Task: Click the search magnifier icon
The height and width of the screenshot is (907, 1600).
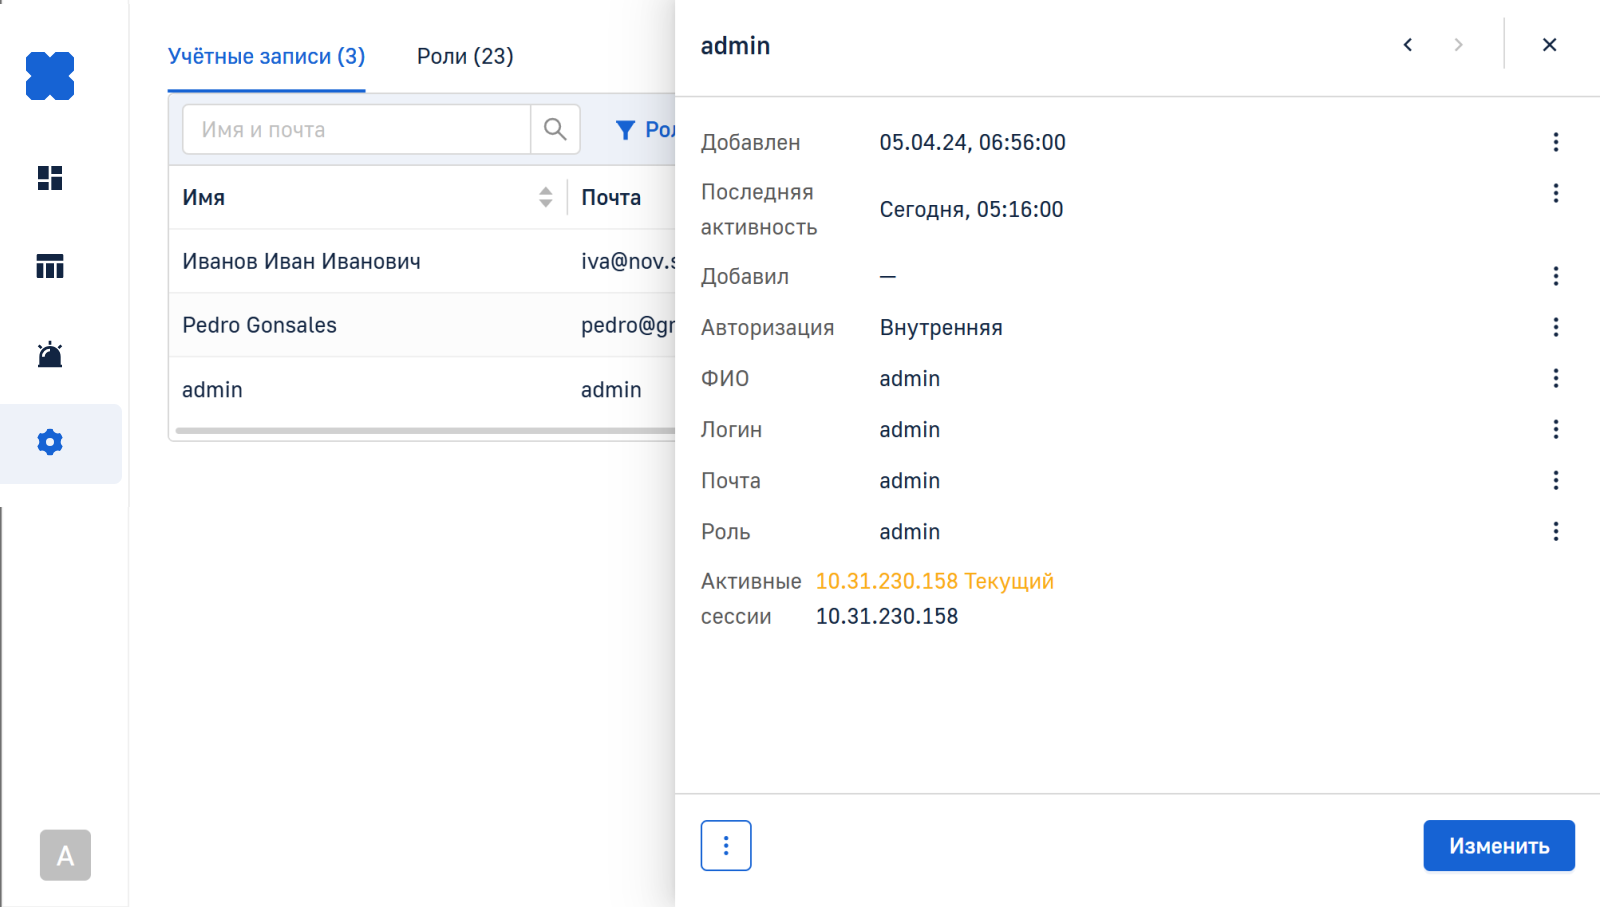Action: pos(555,129)
